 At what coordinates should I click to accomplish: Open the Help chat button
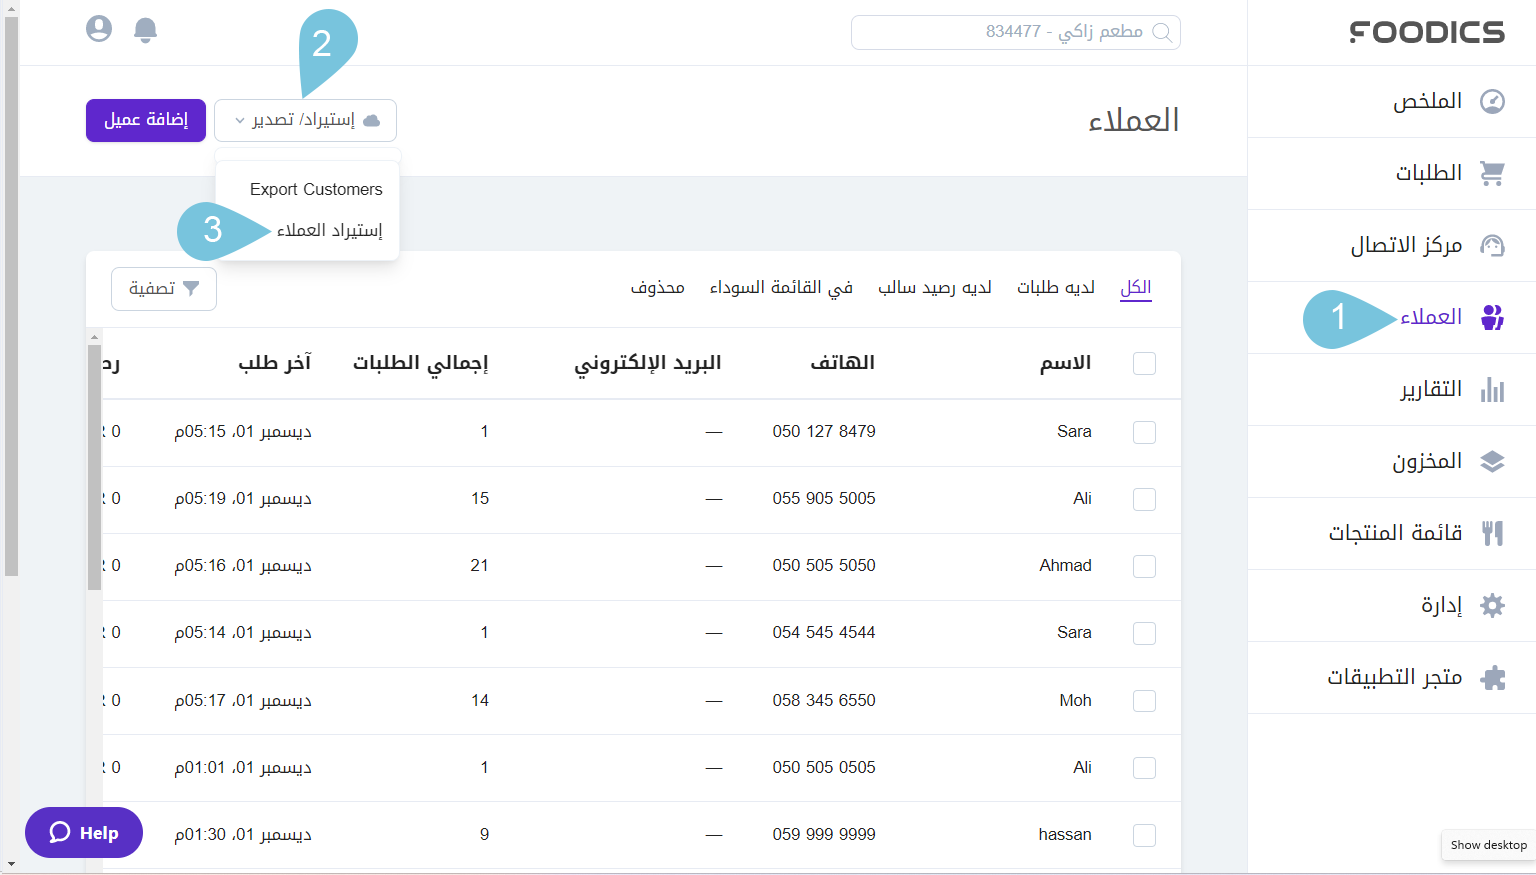[x=83, y=832]
